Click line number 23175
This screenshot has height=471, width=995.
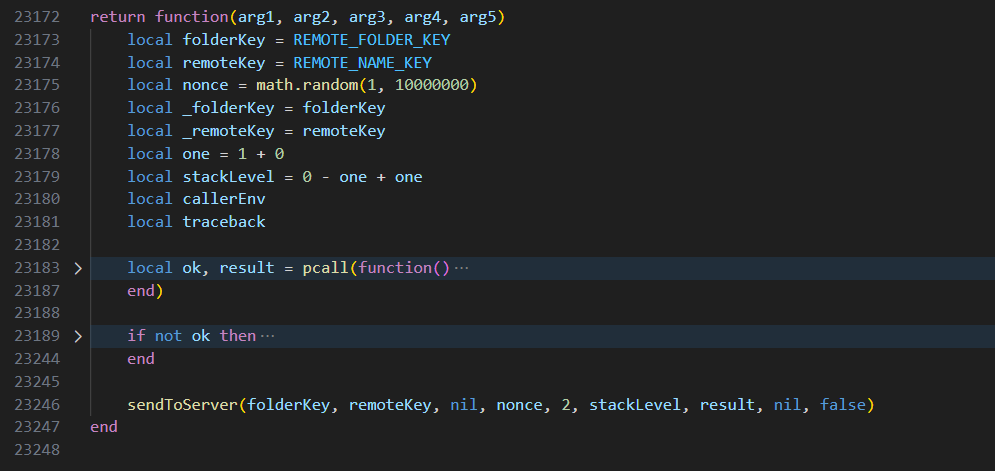click(x=37, y=85)
